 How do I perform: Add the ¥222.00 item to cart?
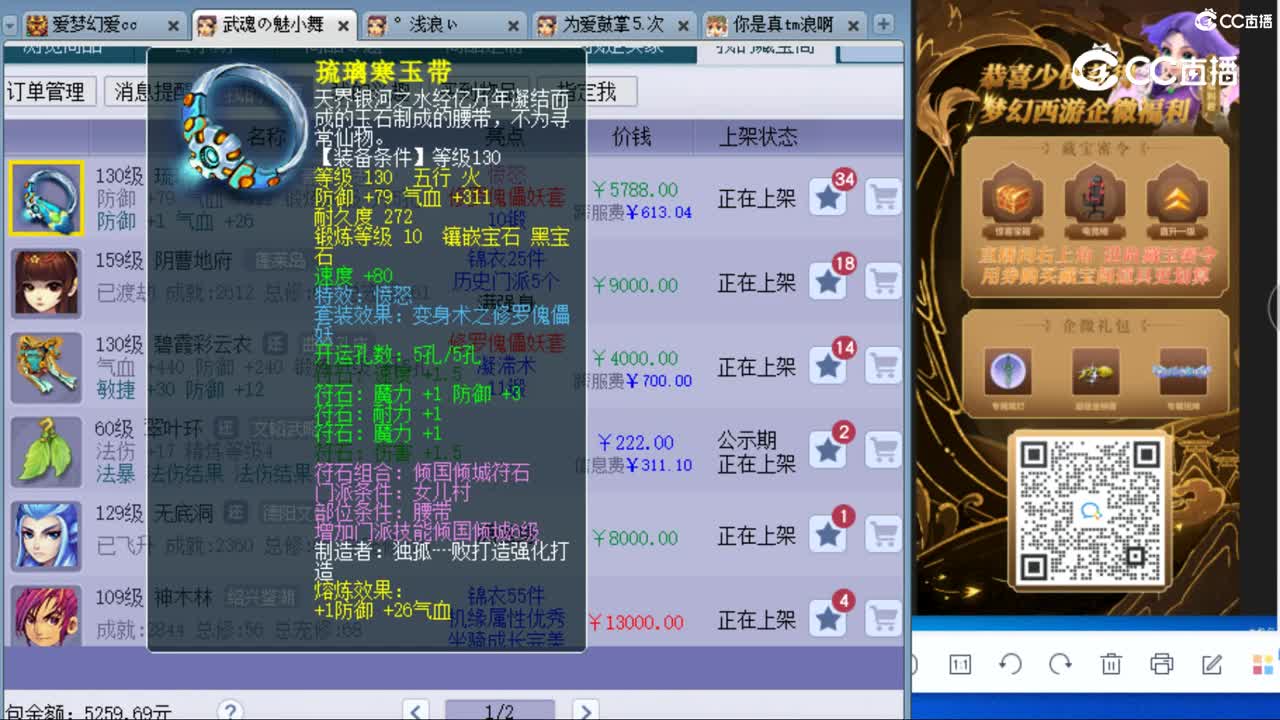click(x=883, y=451)
